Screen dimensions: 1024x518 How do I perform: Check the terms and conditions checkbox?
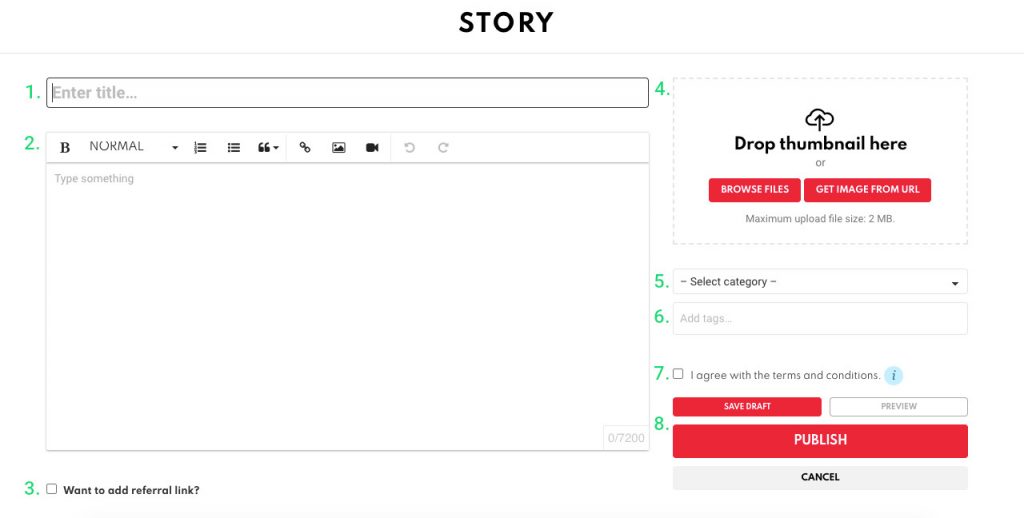point(678,374)
